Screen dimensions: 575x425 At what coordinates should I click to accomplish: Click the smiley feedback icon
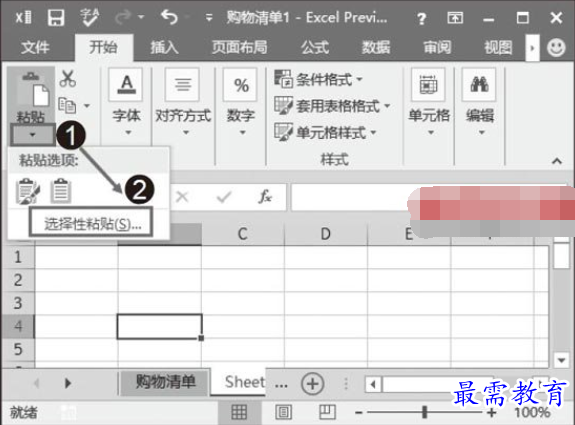click(556, 48)
